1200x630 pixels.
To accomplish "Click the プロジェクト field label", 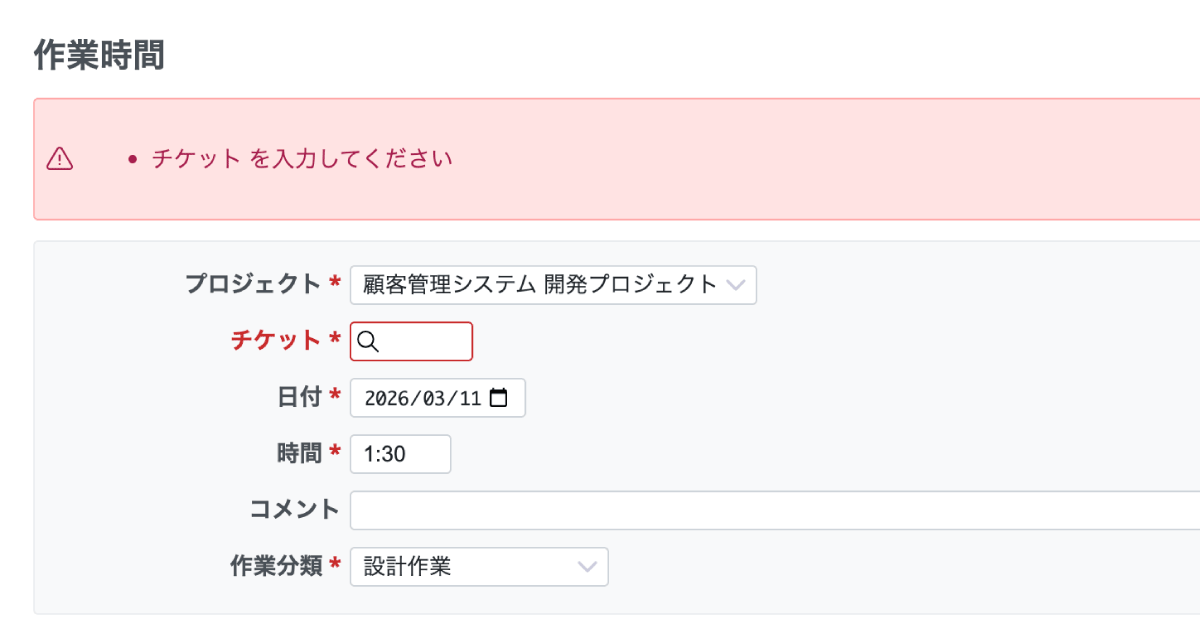I will tap(253, 284).
